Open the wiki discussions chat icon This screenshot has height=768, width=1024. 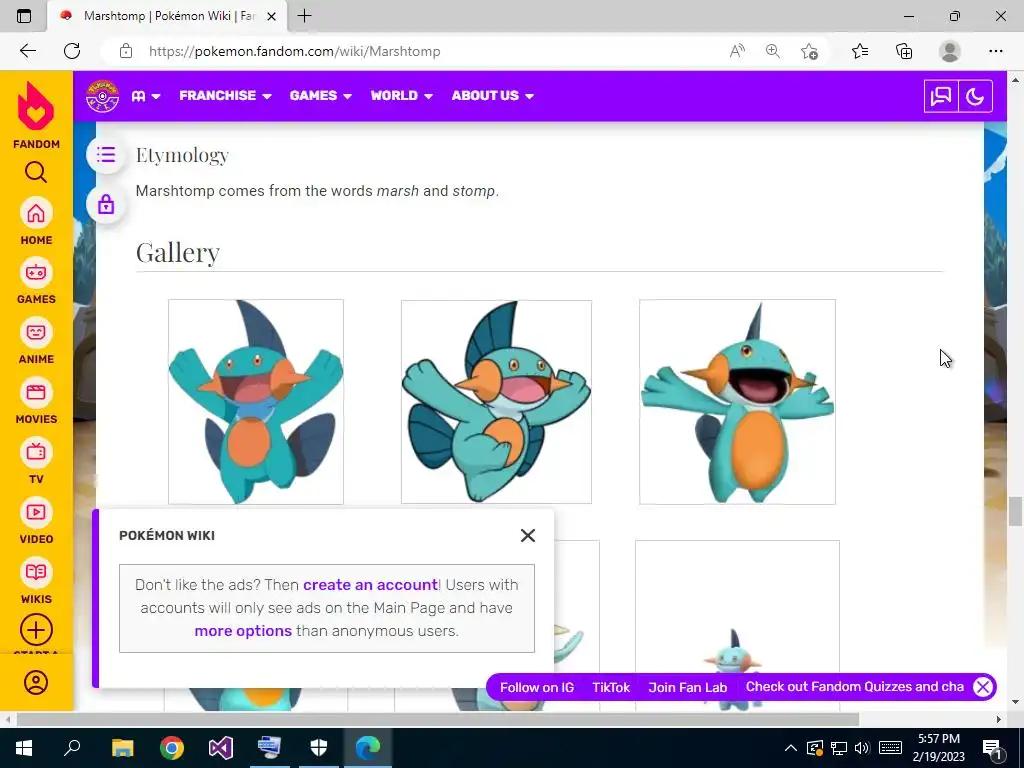[x=941, y=97]
